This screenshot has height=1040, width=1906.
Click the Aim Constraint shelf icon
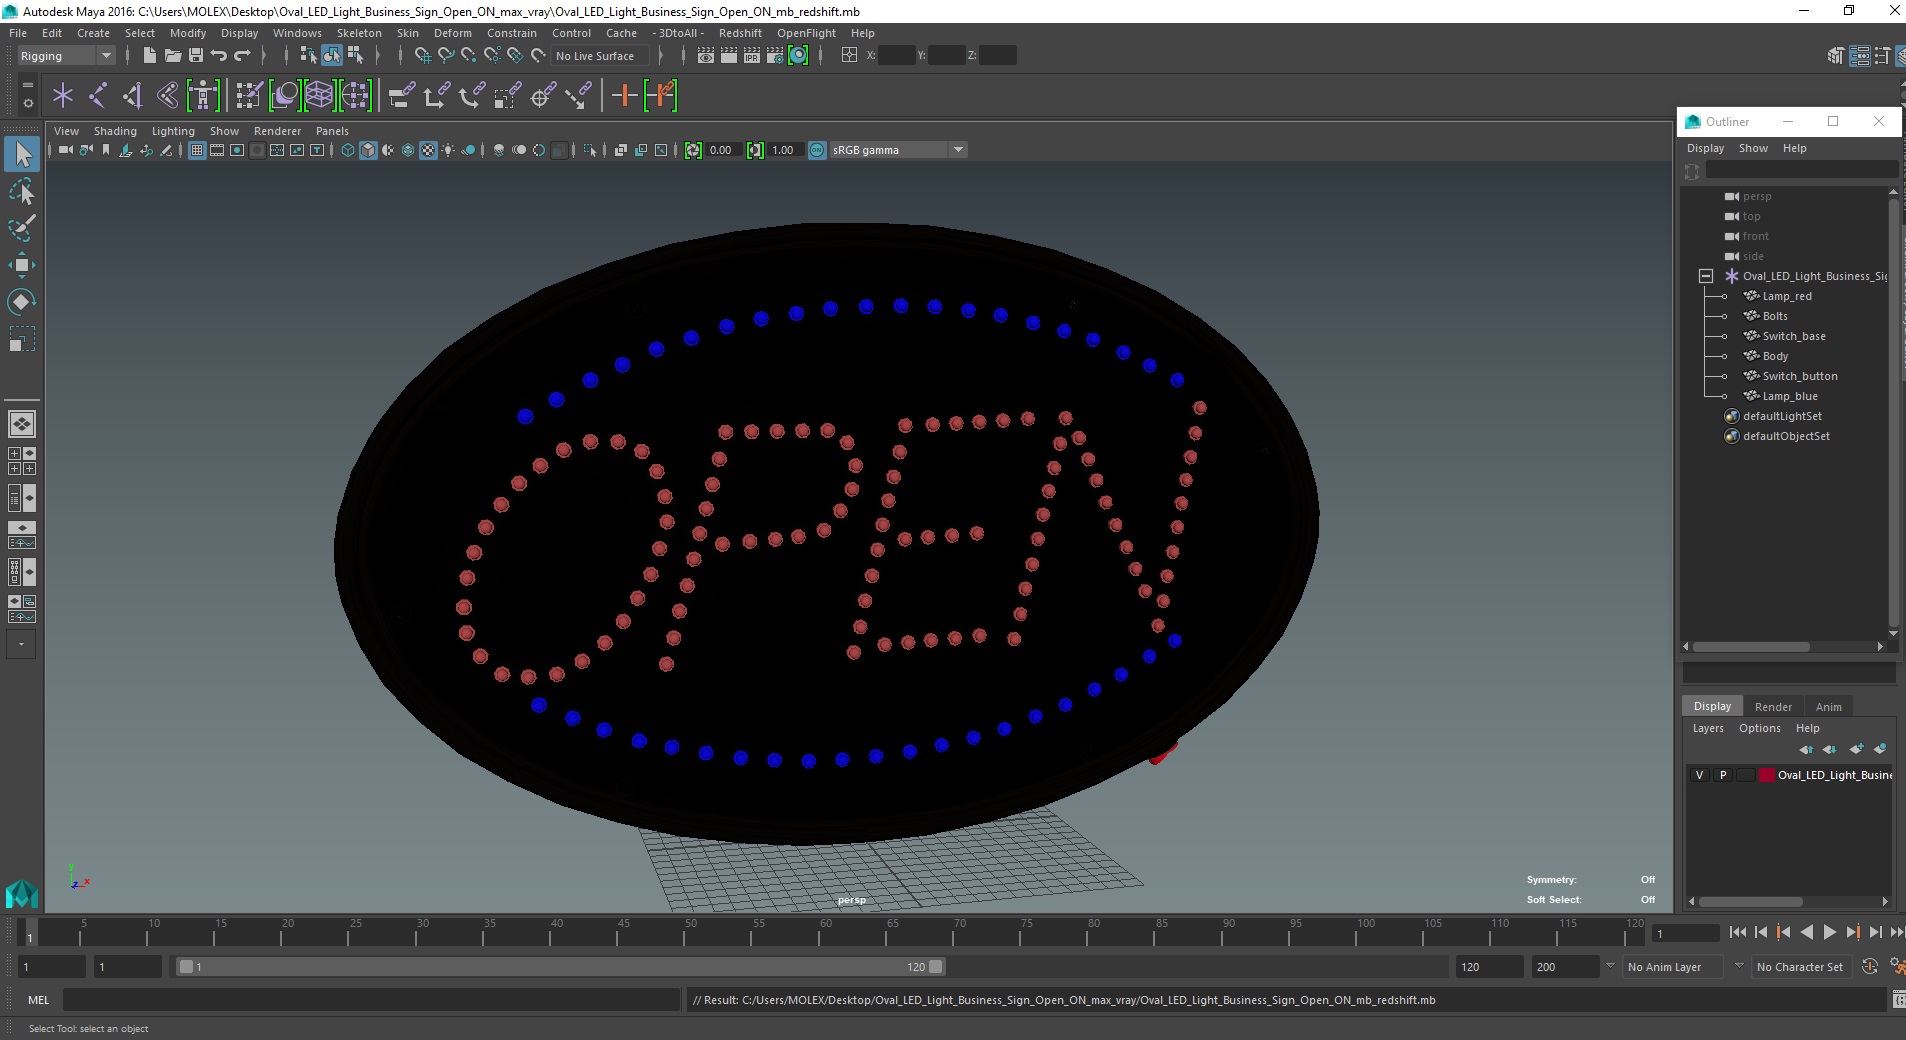pyautogui.click(x=544, y=96)
